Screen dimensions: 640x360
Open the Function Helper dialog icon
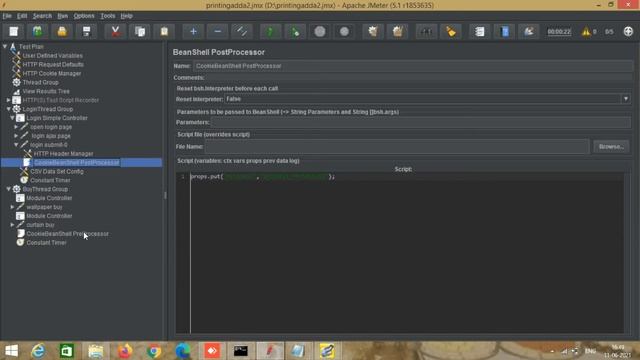pyautogui.click(x=480, y=31)
